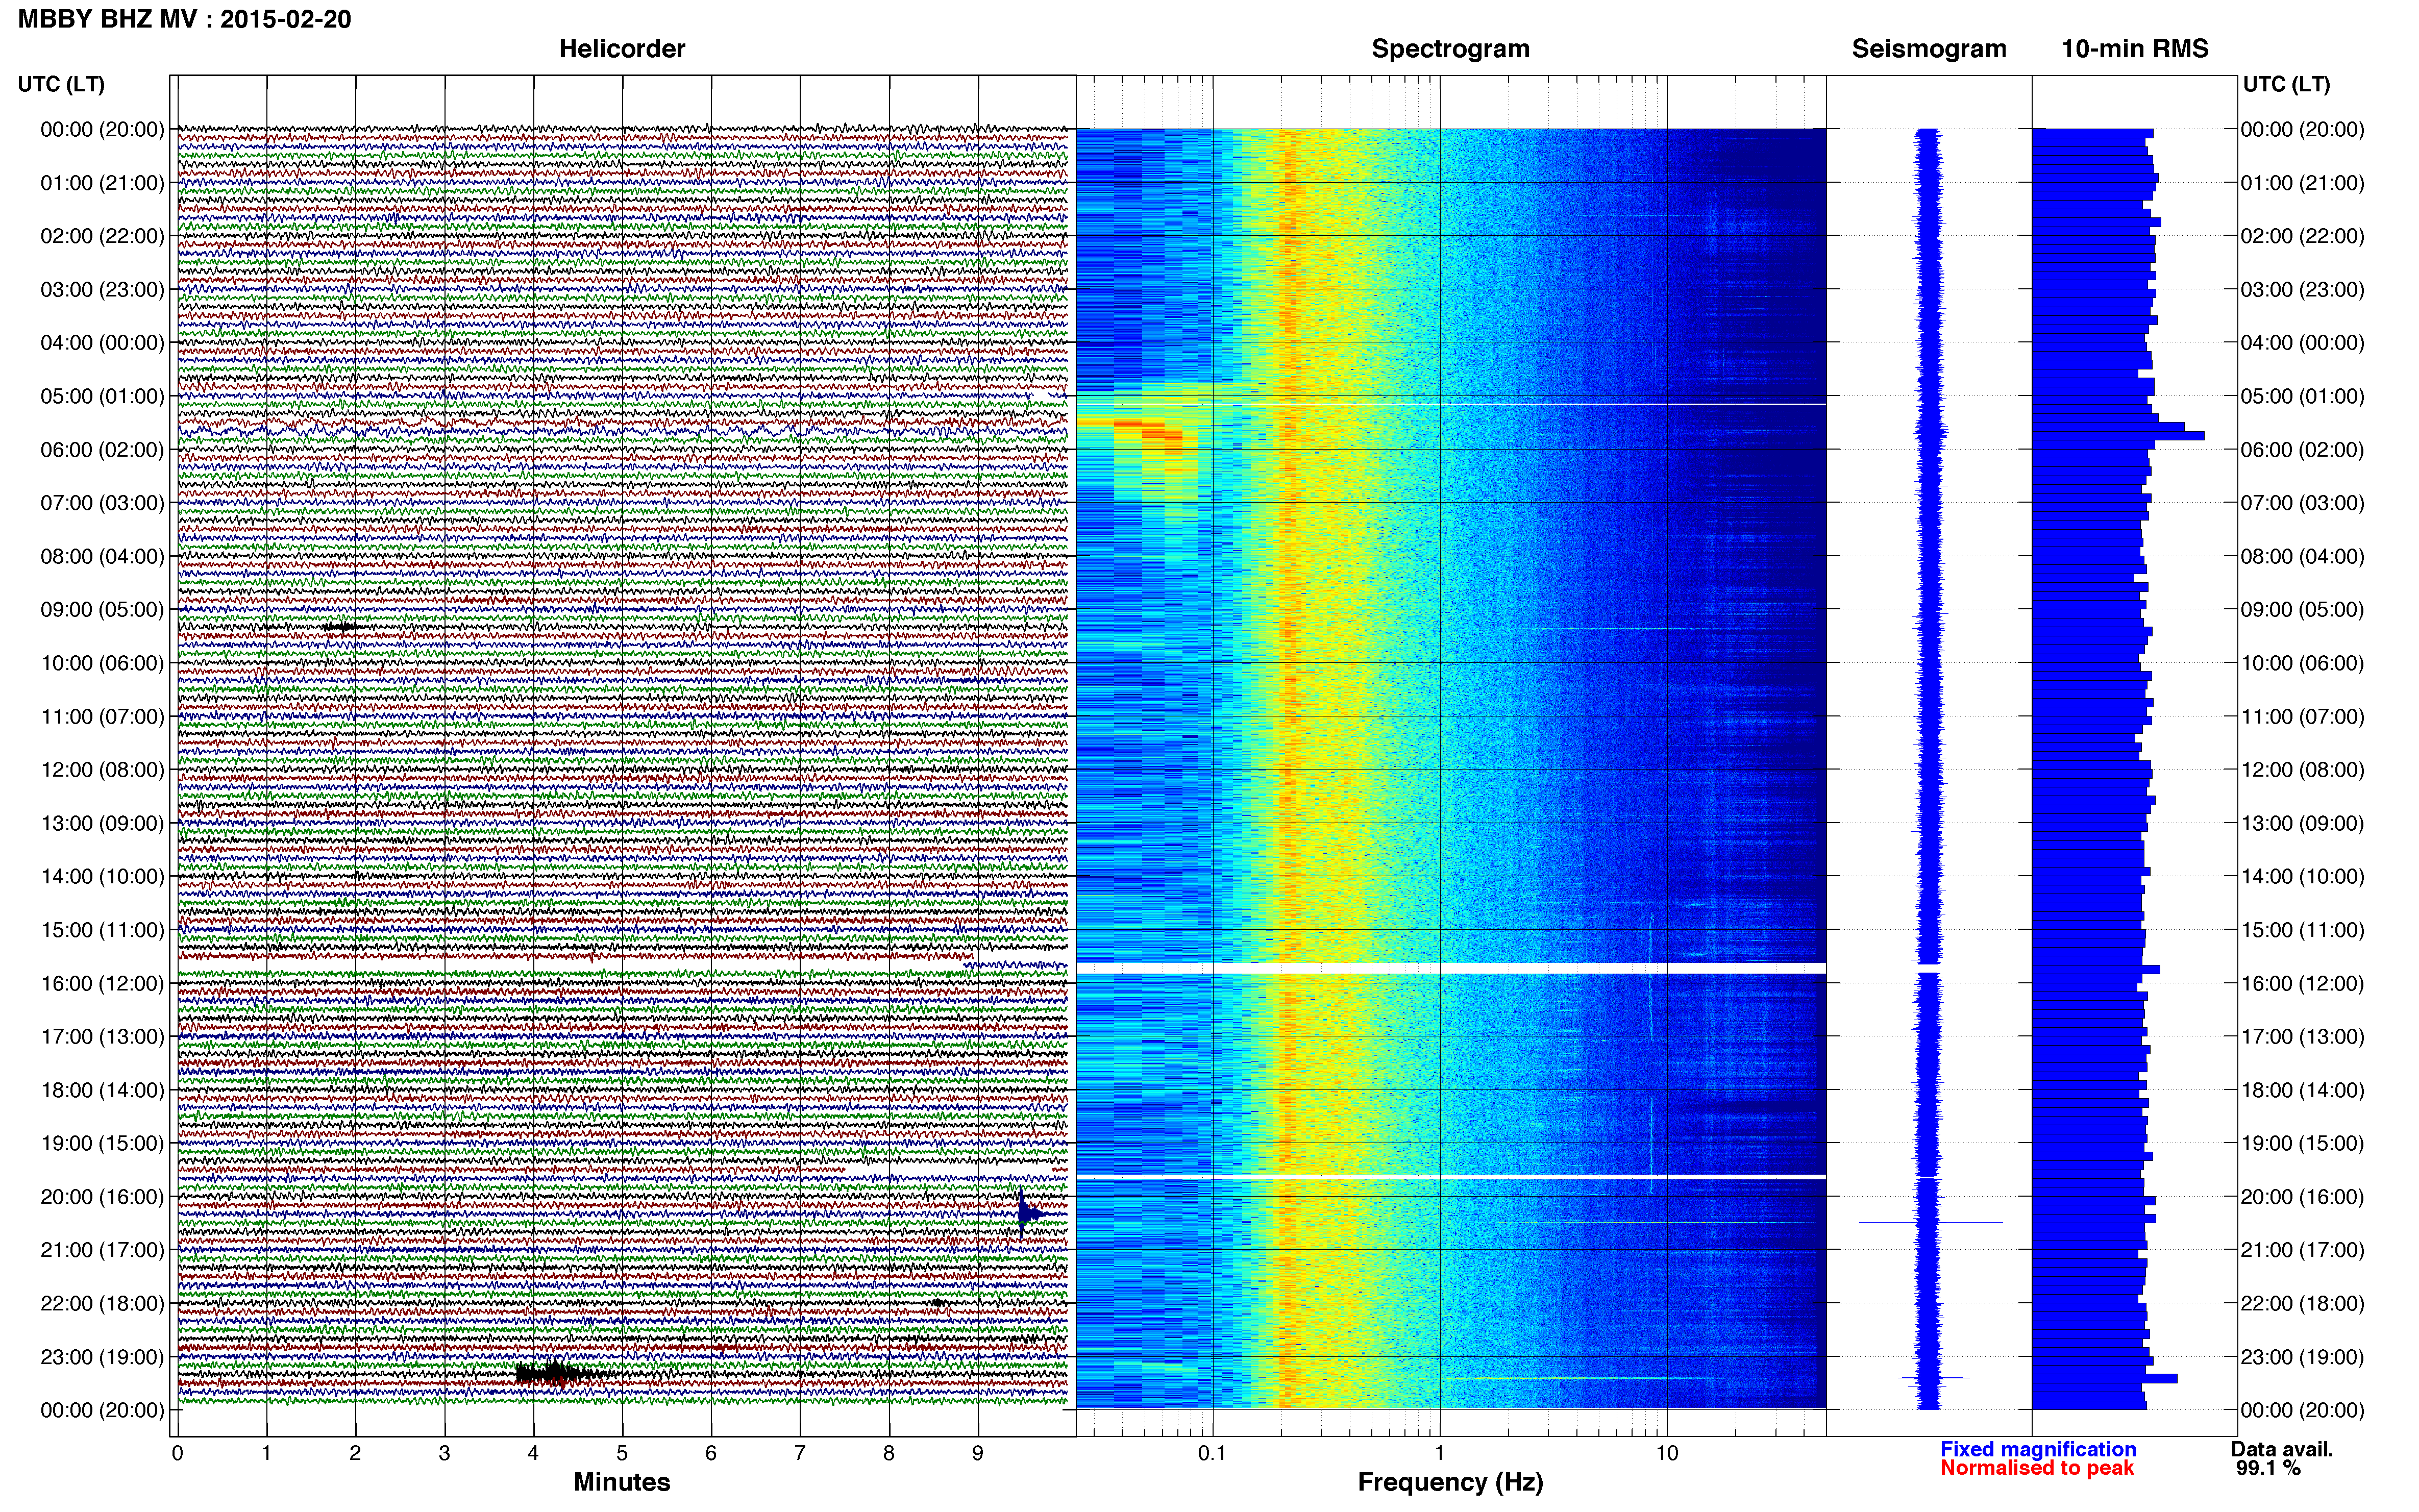Click the "UTC (LT)" label above the right time axis
The width and height of the screenshot is (2419, 1512).
click(x=2287, y=84)
